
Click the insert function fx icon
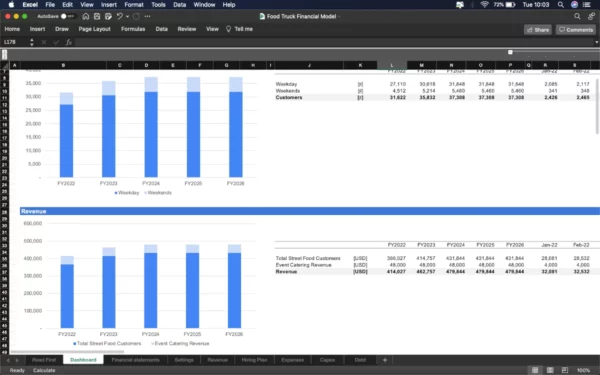(x=68, y=42)
